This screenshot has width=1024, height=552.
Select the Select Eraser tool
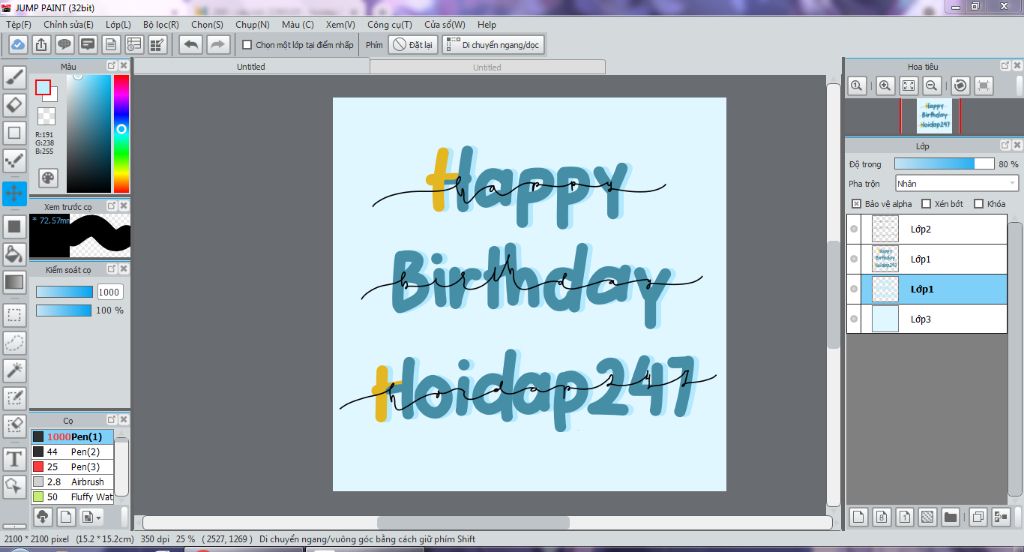[14, 426]
